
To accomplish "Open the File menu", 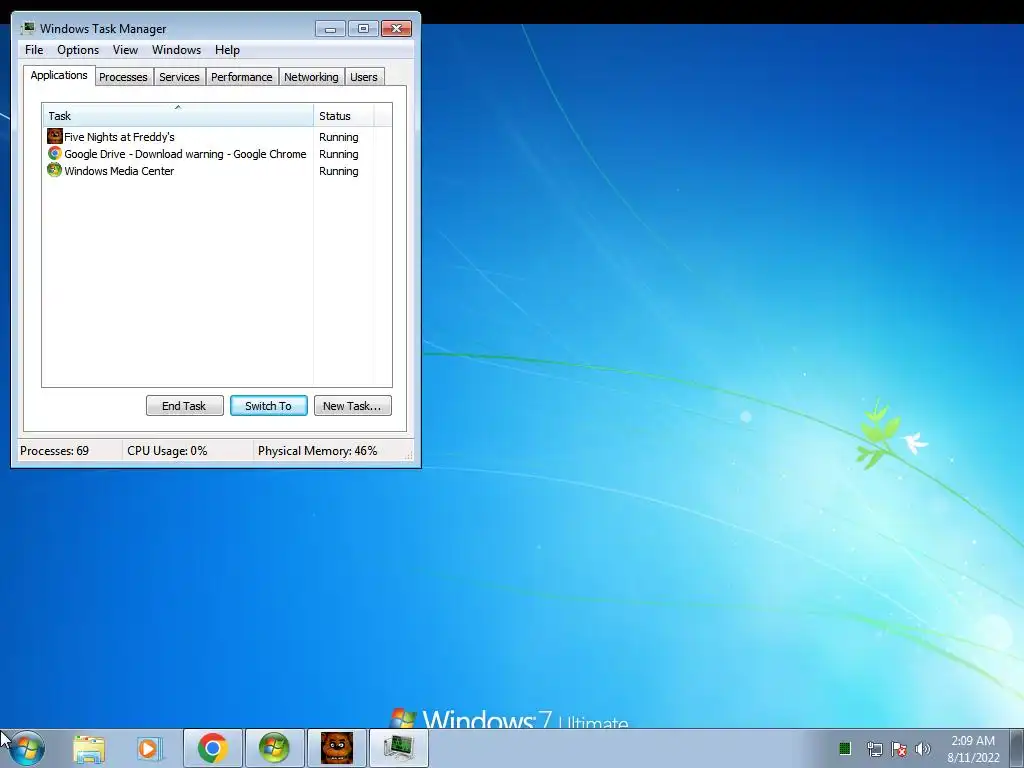I will click(x=34, y=50).
